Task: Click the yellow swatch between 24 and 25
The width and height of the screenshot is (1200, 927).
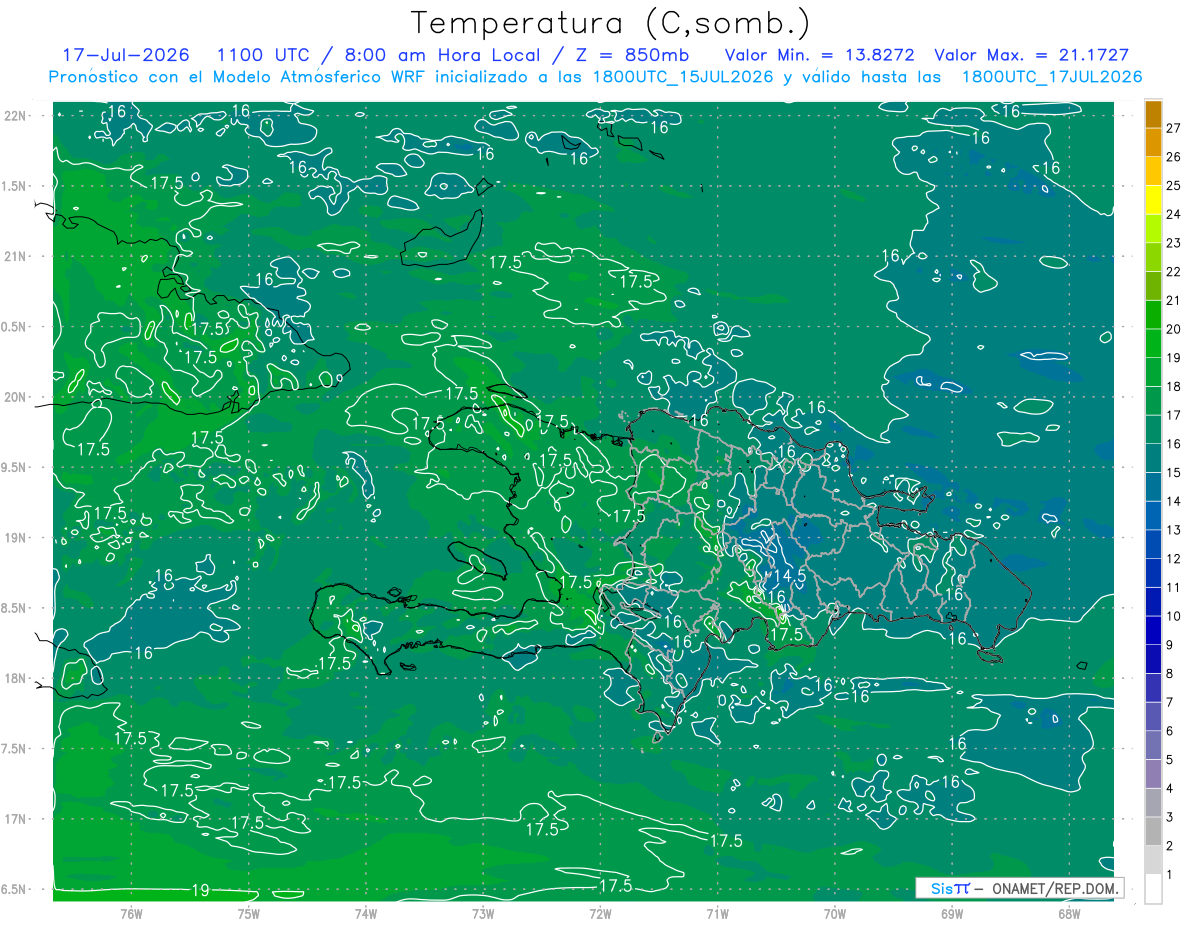Action: pos(1153,200)
